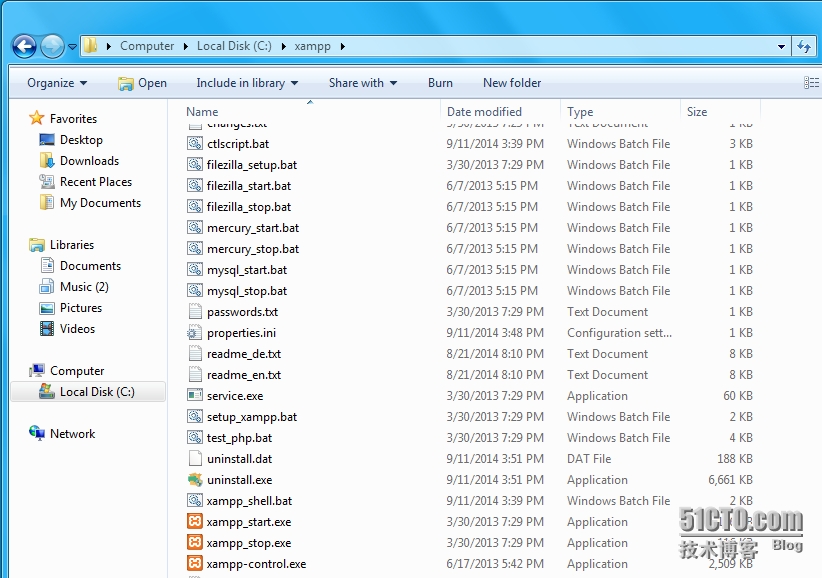Click the folder icon in address bar
The image size is (822, 578).
(x=91, y=46)
